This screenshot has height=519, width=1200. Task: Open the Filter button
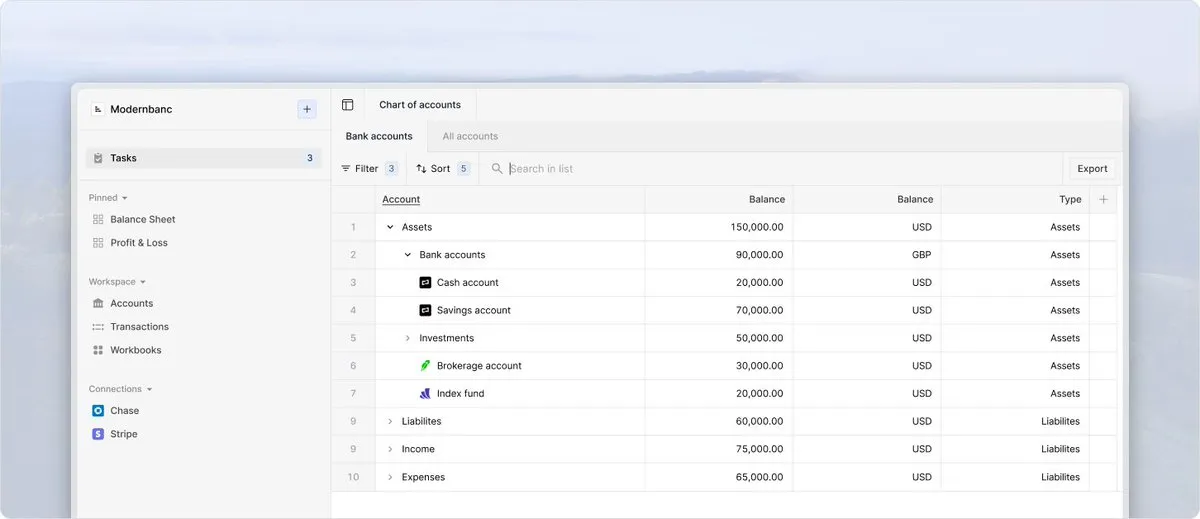point(369,169)
